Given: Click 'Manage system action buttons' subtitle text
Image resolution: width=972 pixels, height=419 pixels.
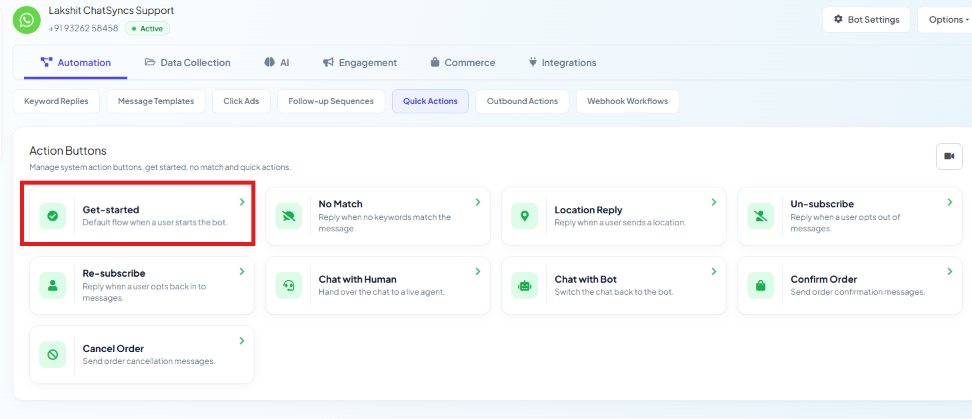Looking at the screenshot, I should tap(160, 167).
